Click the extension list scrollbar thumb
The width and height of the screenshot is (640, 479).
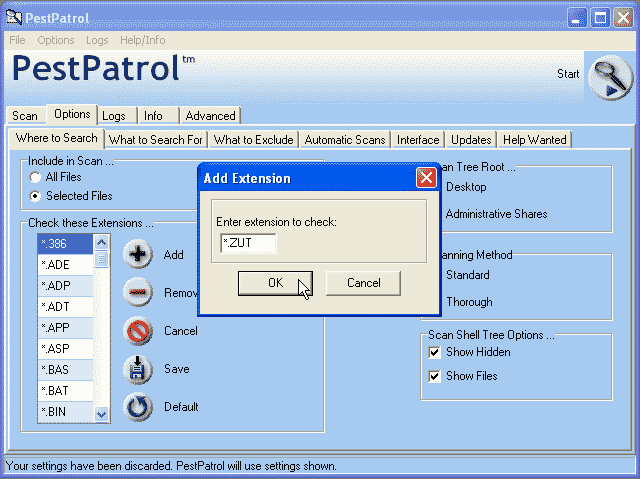(x=101, y=259)
